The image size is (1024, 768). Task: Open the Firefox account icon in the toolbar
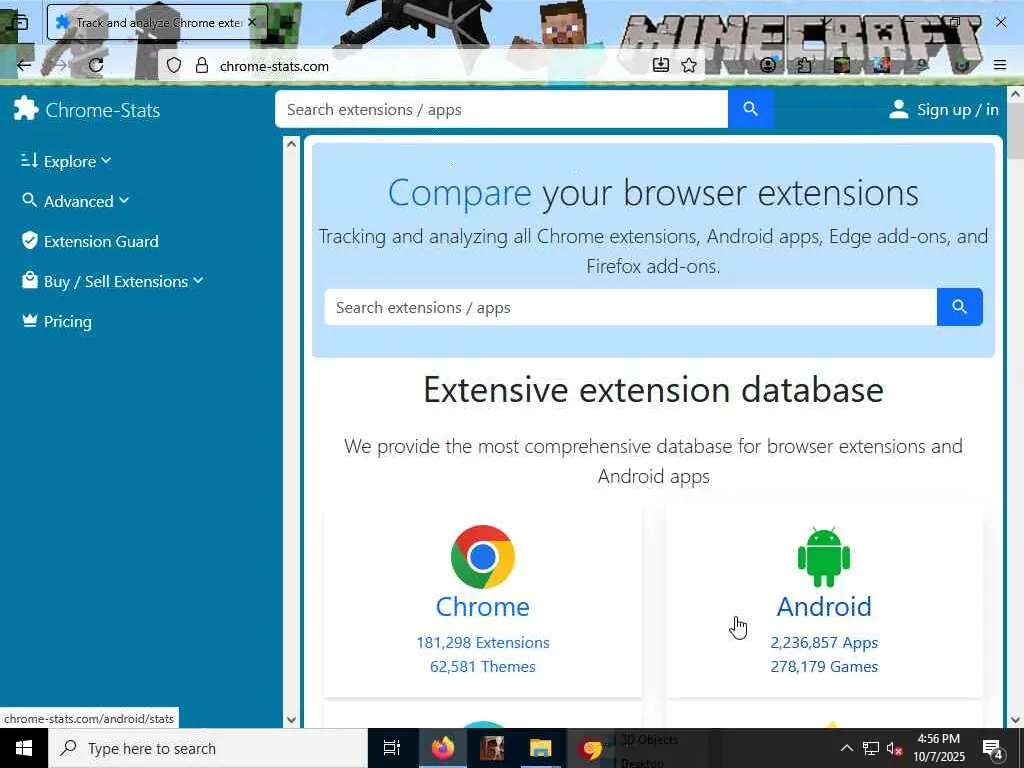768,65
